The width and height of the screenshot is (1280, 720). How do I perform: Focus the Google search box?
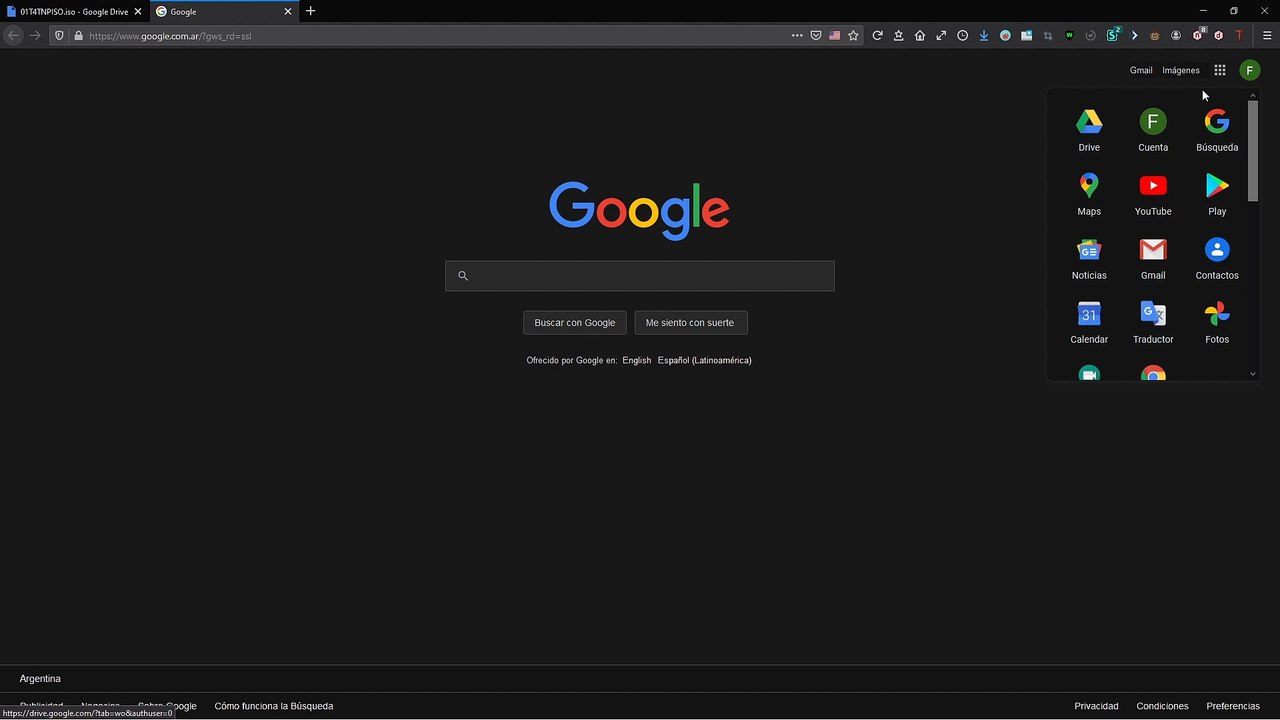click(640, 276)
